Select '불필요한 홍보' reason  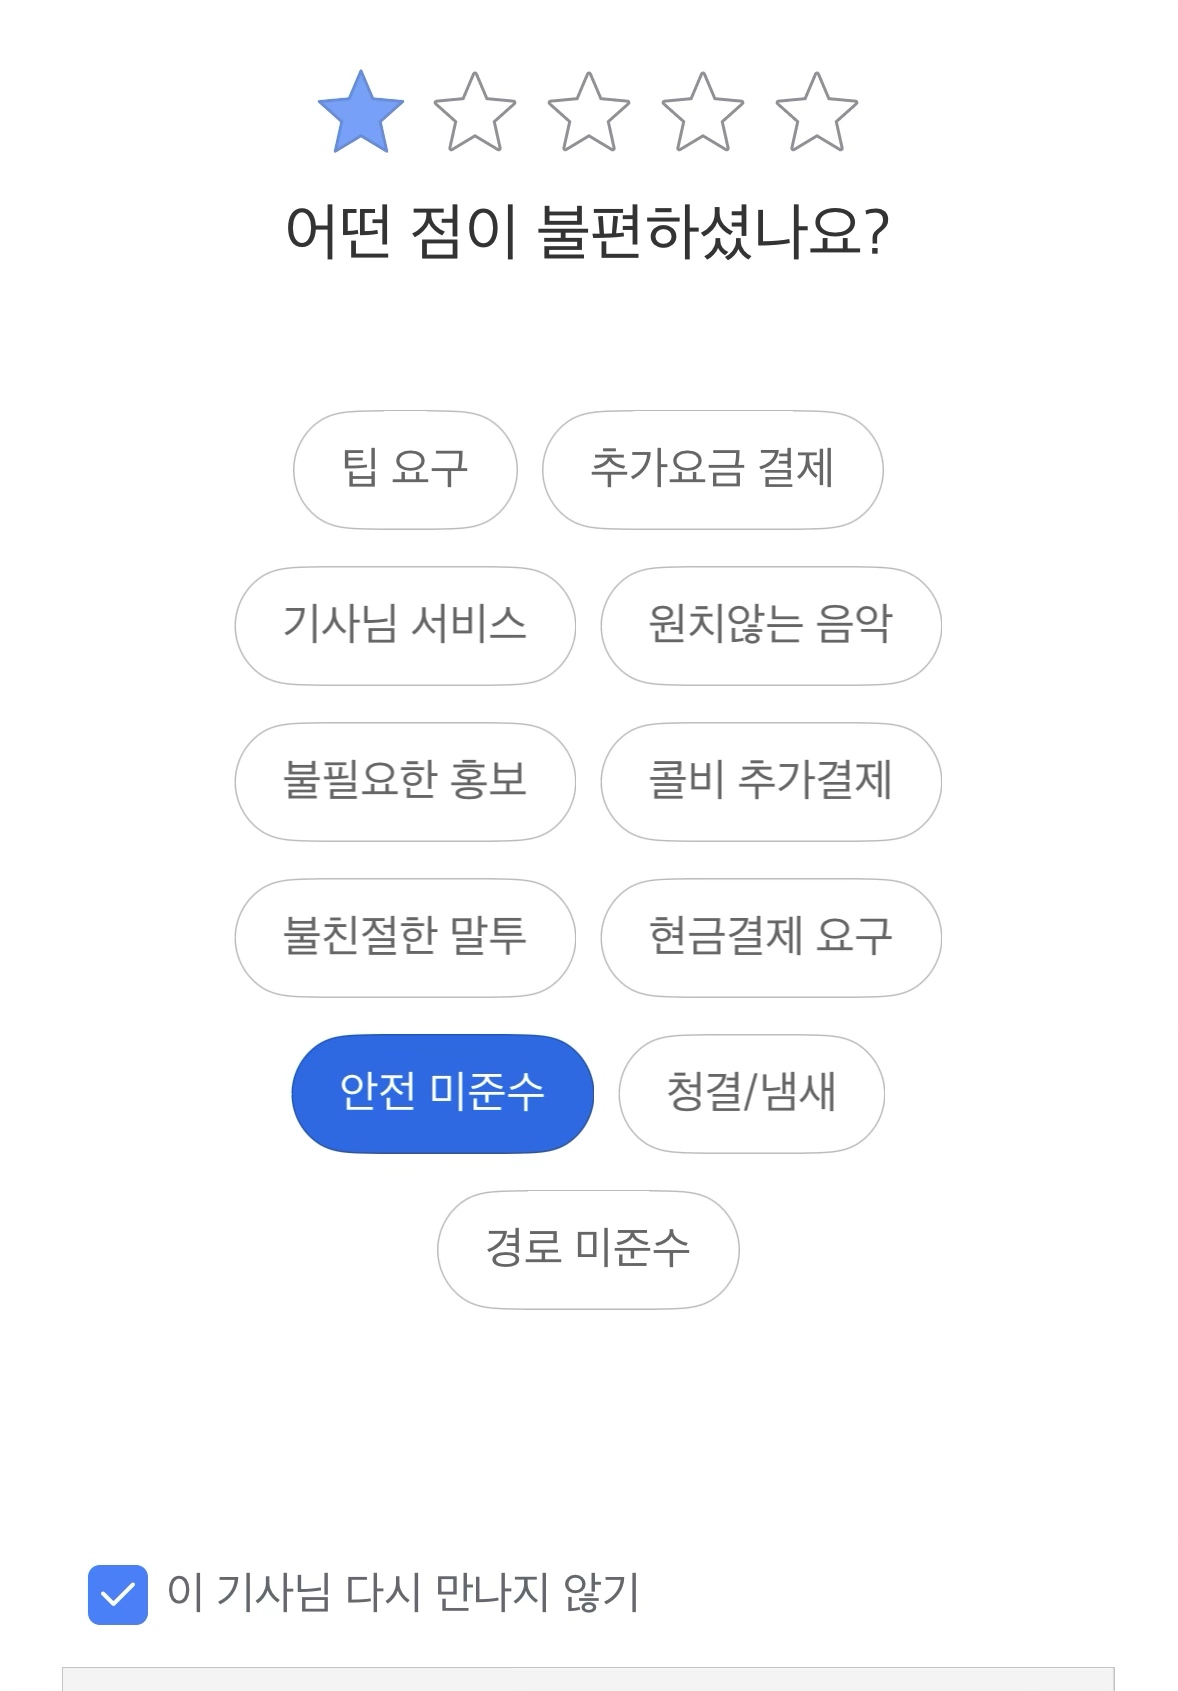coord(405,781)
